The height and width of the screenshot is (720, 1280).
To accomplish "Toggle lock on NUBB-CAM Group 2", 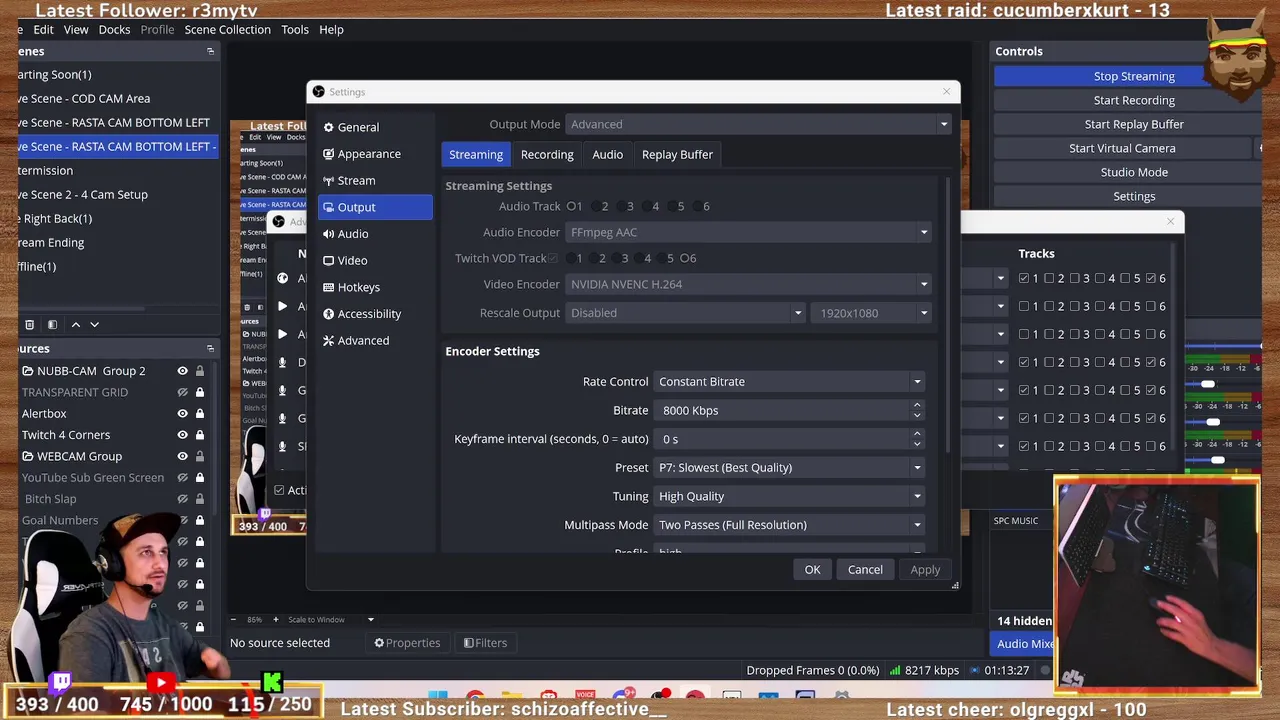I will 200,371.
